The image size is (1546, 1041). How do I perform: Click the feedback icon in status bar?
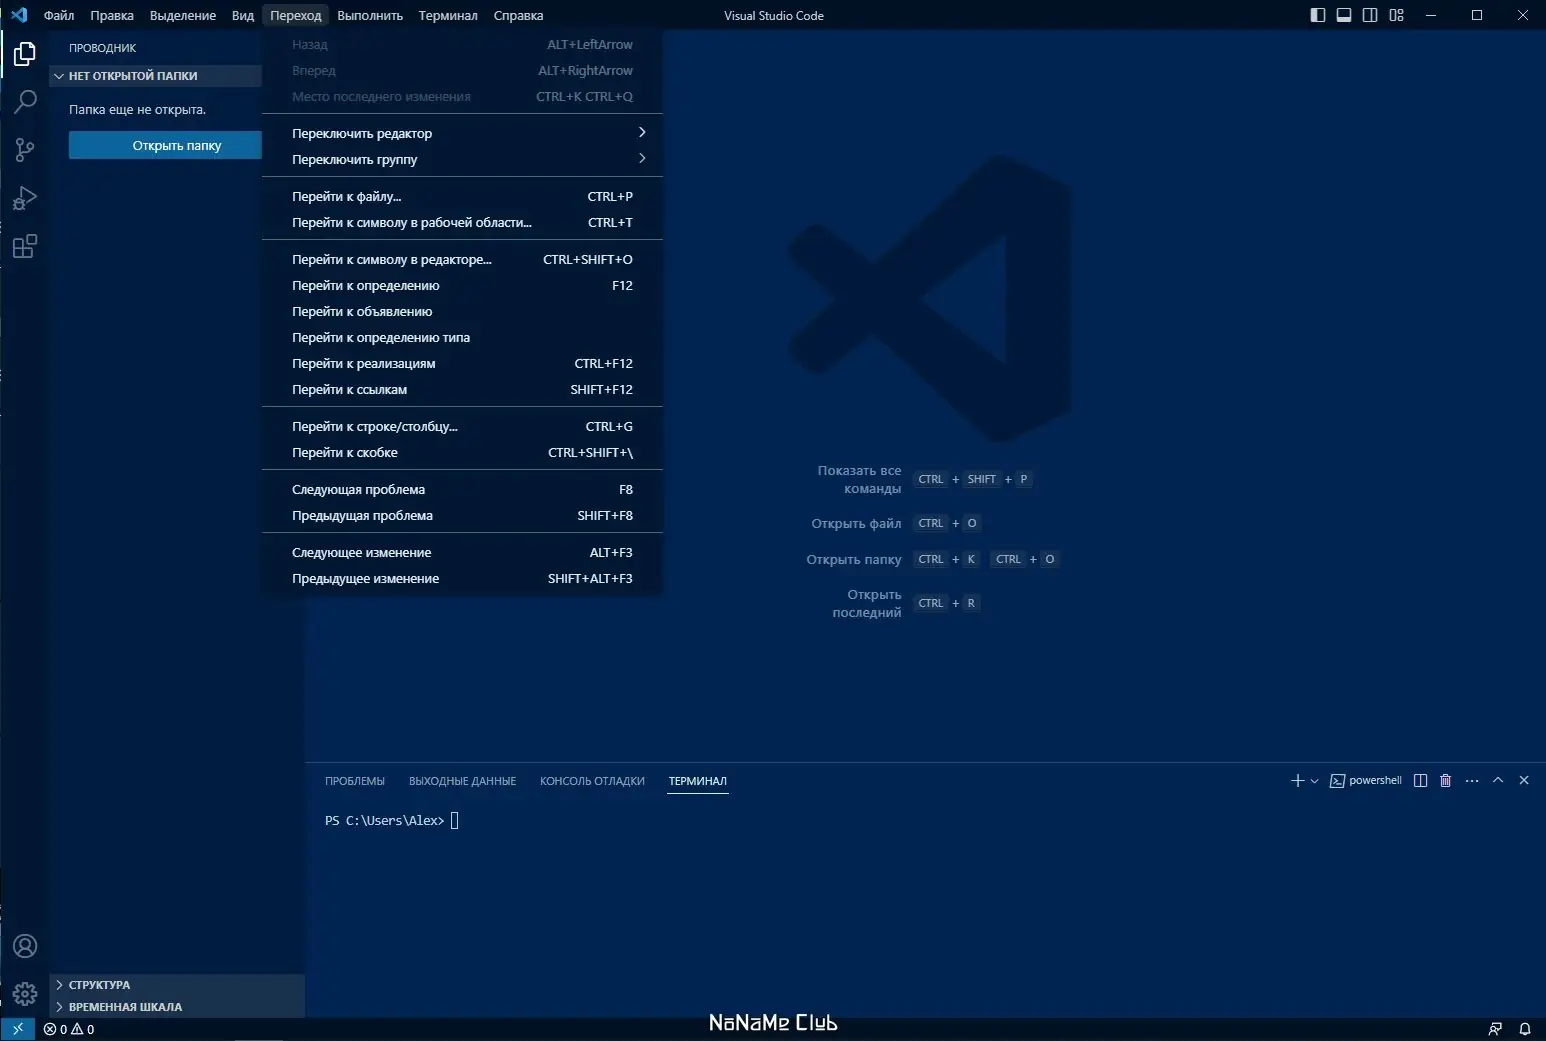[x=1495, y=1029]
